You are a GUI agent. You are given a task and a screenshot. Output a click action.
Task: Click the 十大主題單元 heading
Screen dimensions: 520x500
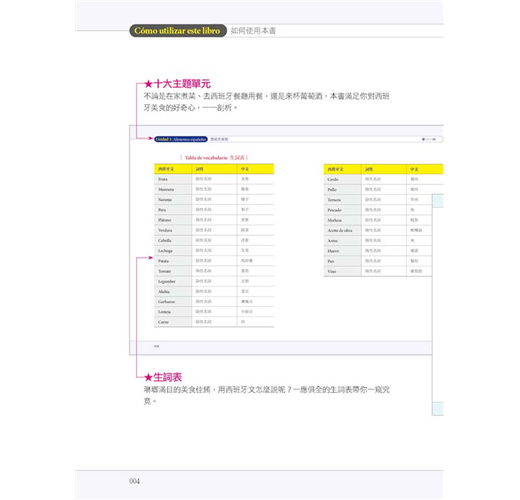[182, 84]
